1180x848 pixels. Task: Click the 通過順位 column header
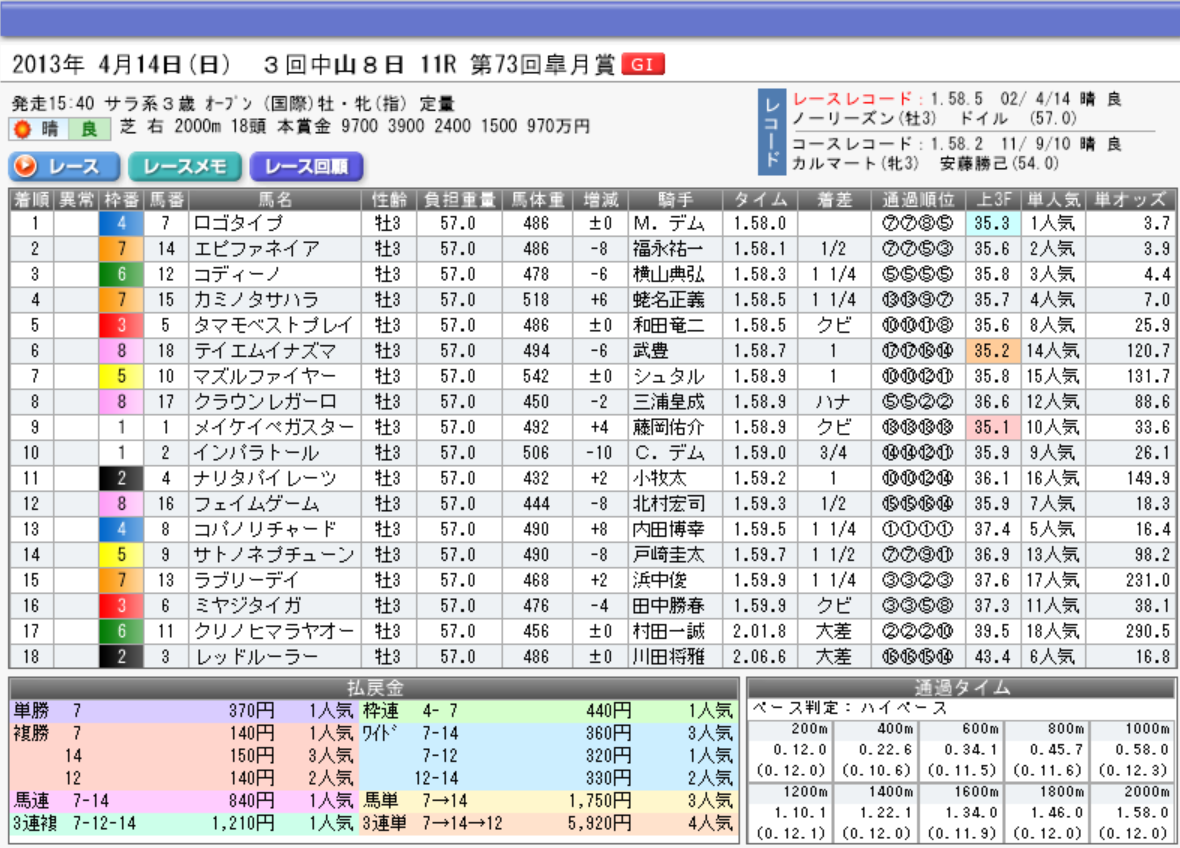coord(918,199)
